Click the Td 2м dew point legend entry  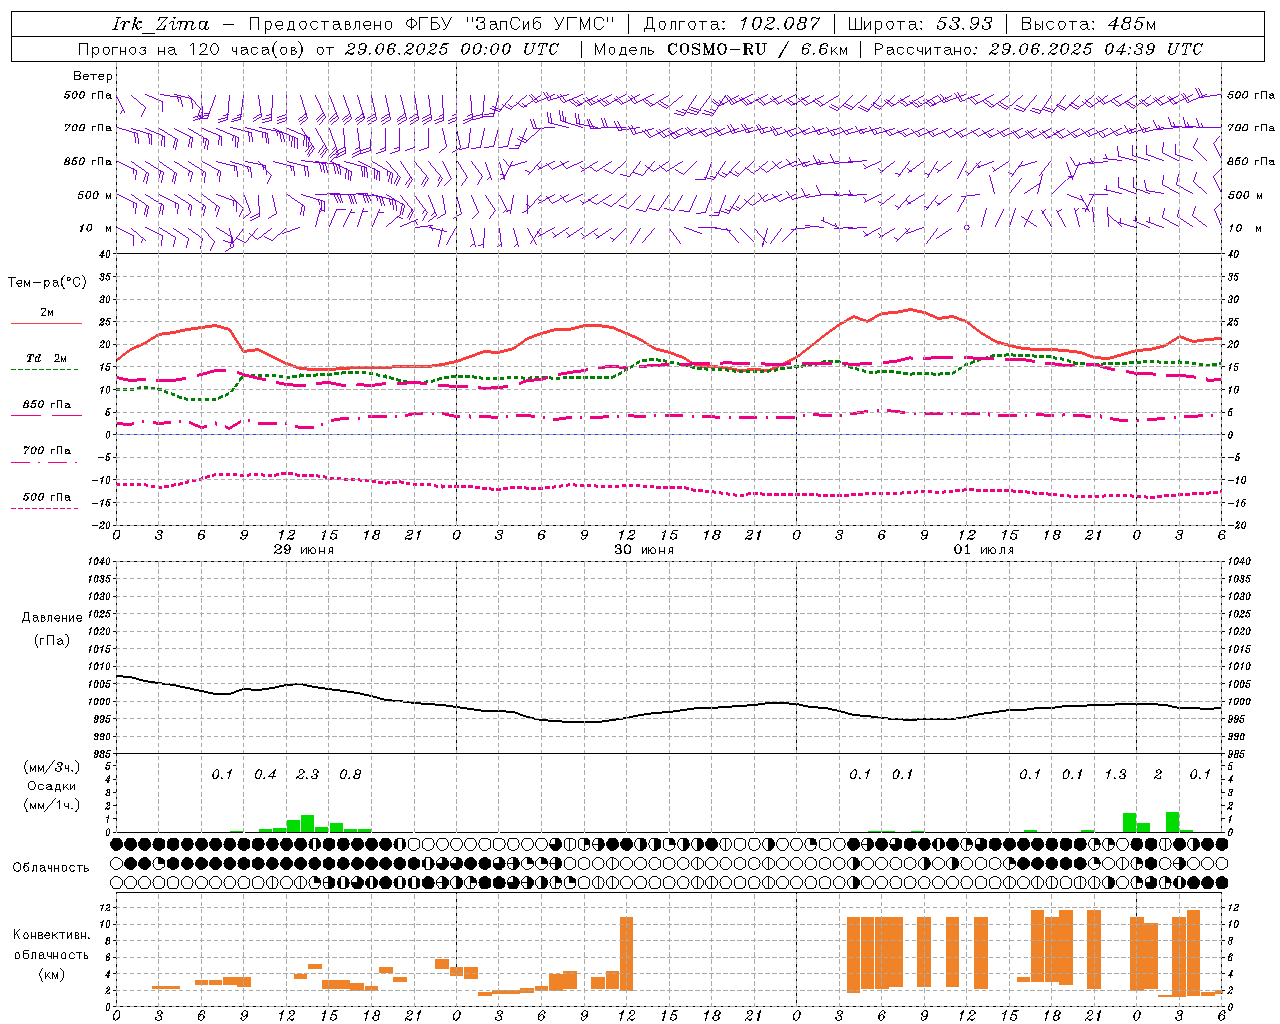pos(47,358)
